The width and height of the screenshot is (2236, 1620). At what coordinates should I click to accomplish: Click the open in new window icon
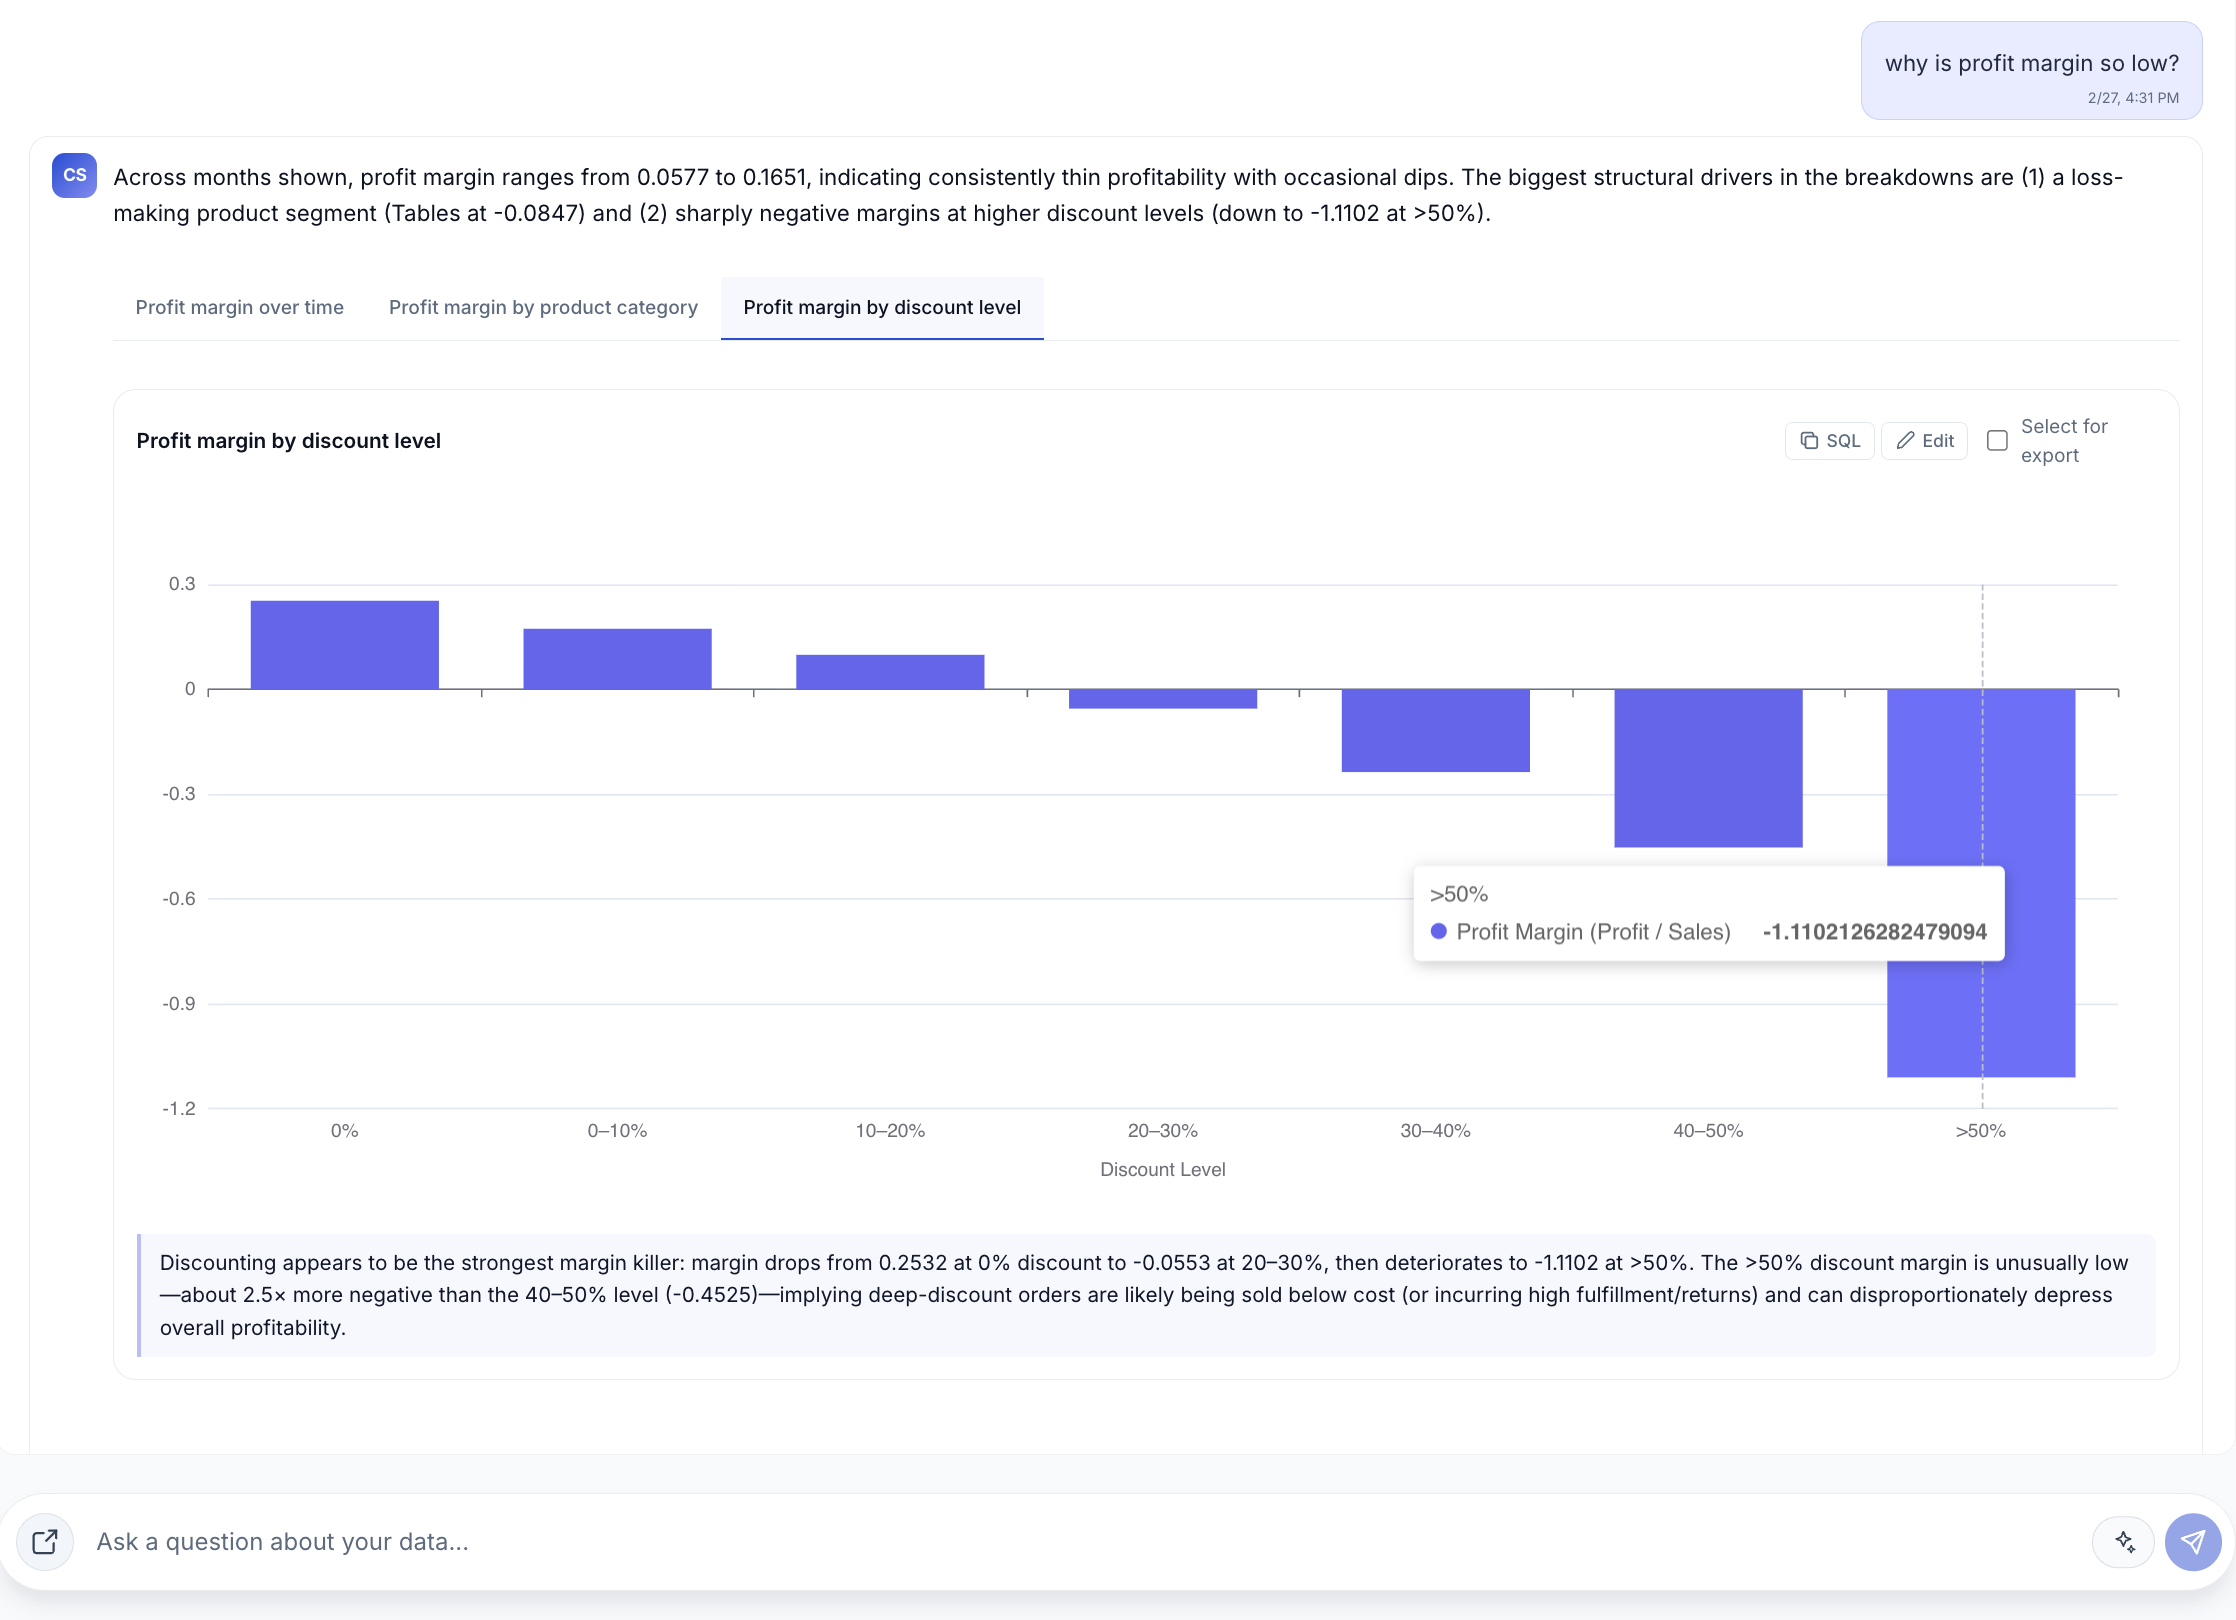tap(45, 1542)
